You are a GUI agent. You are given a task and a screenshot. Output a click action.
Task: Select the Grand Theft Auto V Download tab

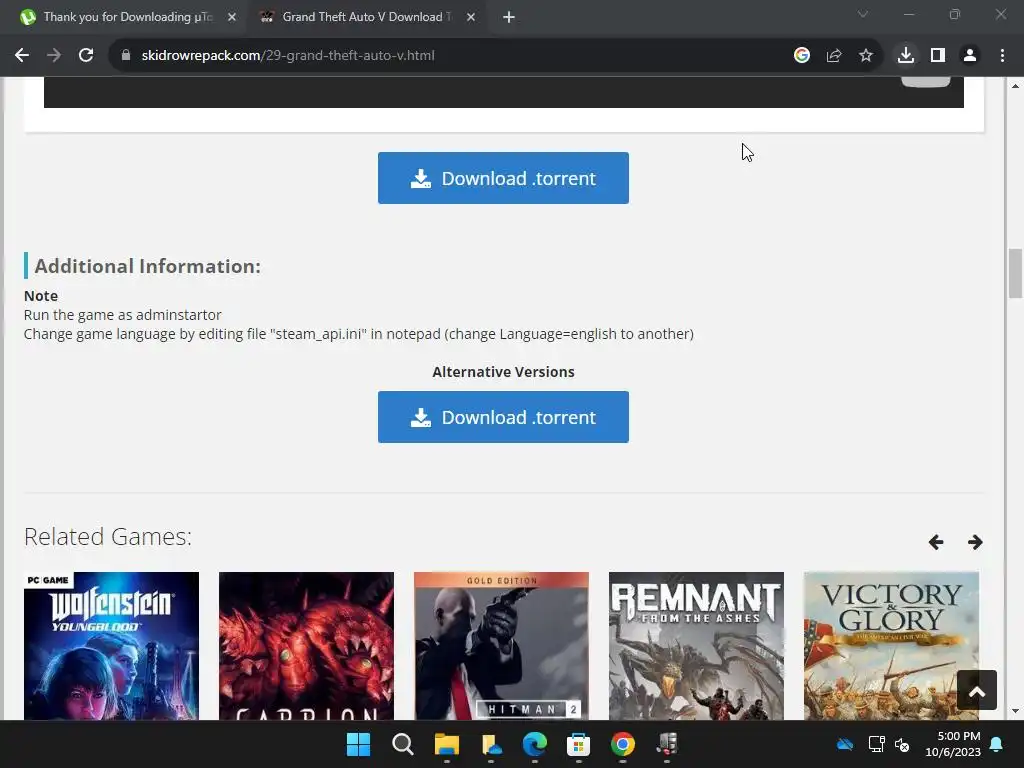click(366, 17)
